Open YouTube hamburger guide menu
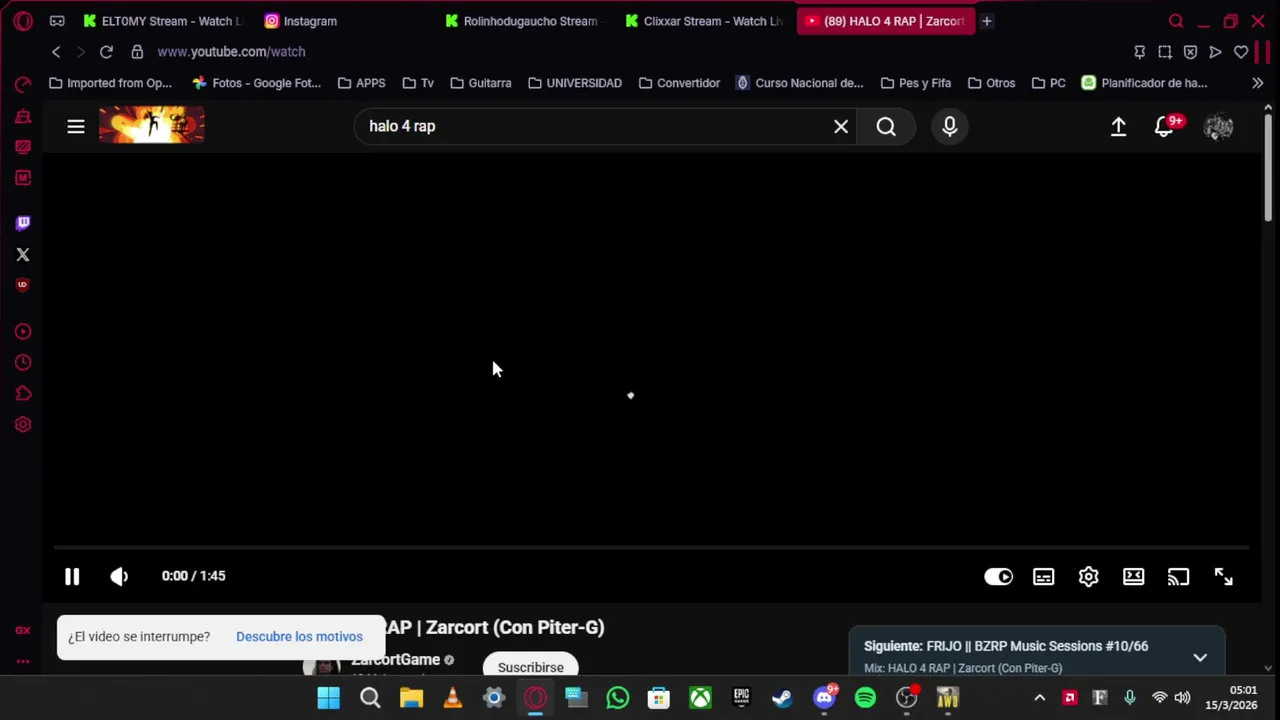Image resolution: width=1280 pixels, height=720 pixels. pyautogui.click(x=76, y=126)
